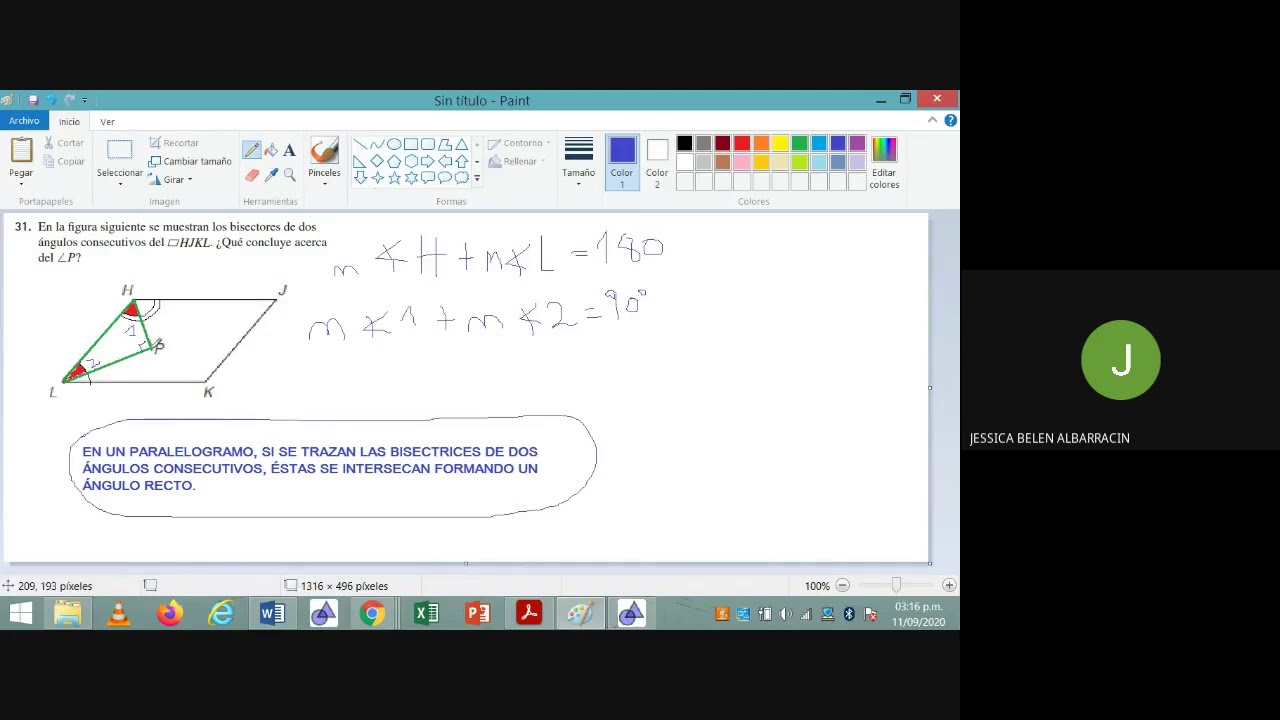
Task: Pick the black color swatch
Action: tap(684, 145)
